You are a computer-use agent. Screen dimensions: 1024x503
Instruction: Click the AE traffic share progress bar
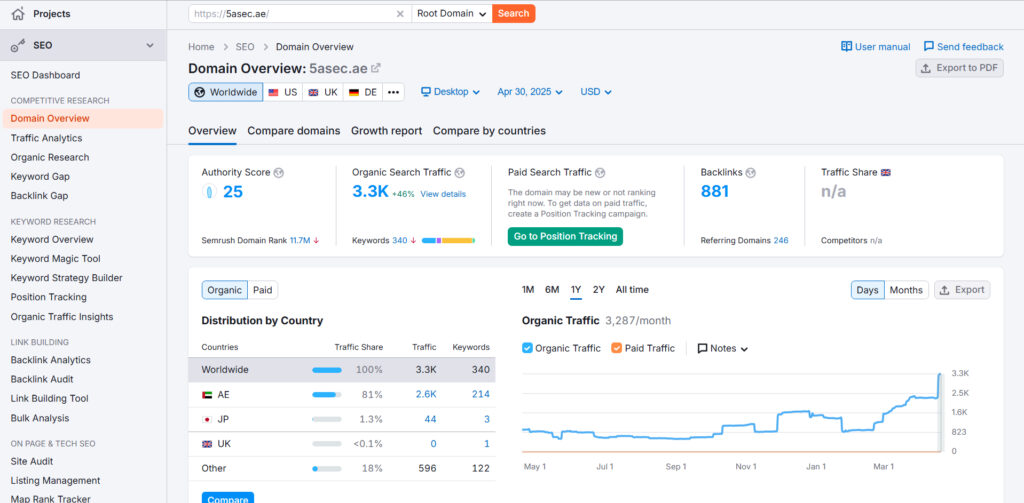click(327, 395)
